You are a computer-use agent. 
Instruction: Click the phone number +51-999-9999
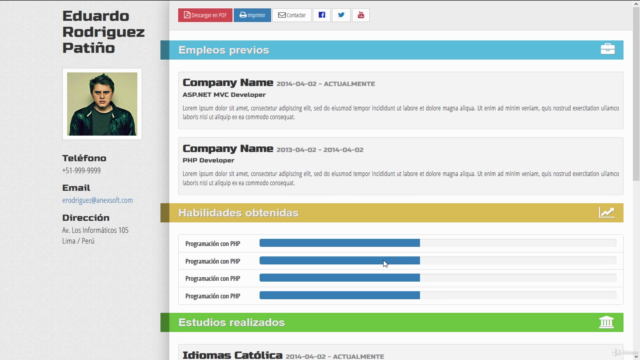pos(81,170)
